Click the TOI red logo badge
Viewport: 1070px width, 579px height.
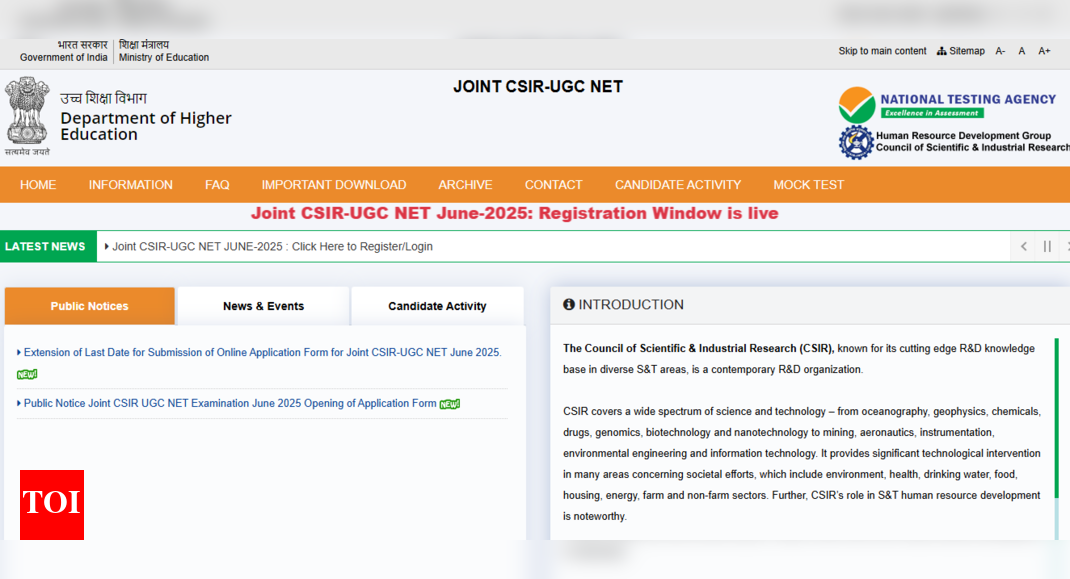tap(52, 504)
